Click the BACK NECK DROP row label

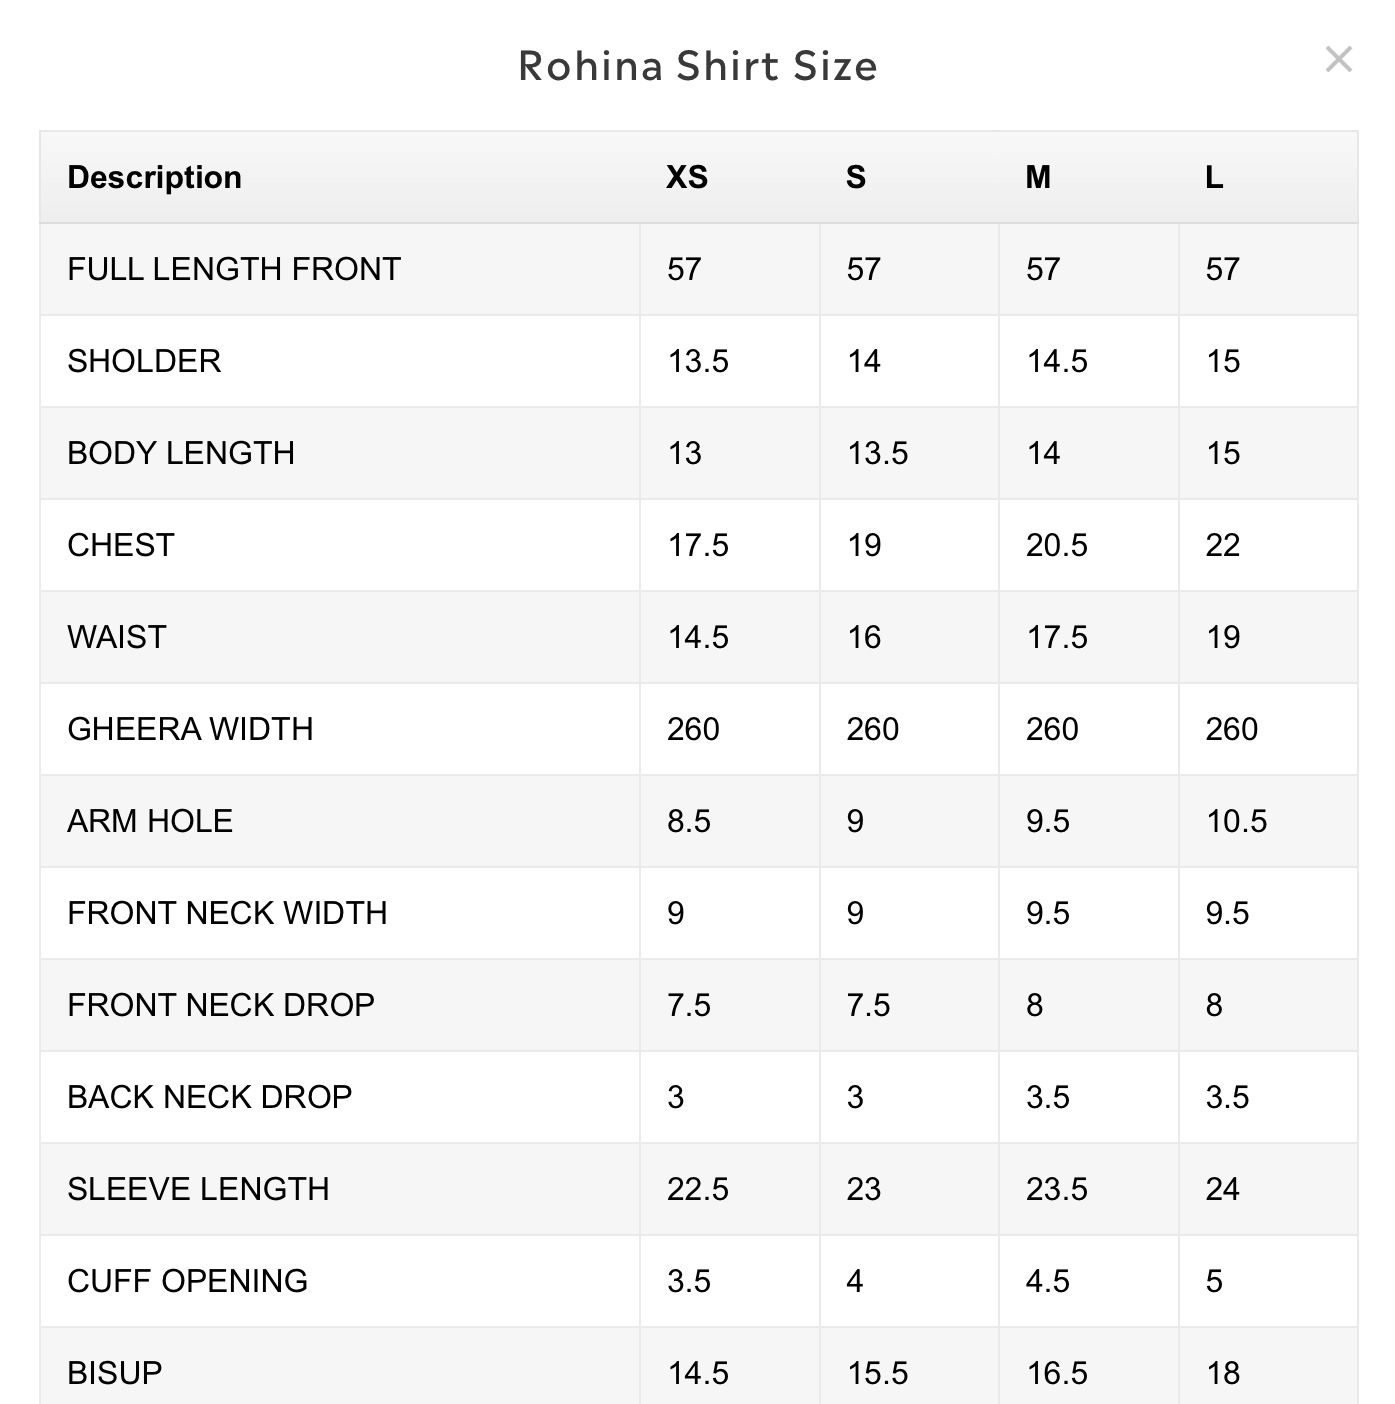(210, 1097)
